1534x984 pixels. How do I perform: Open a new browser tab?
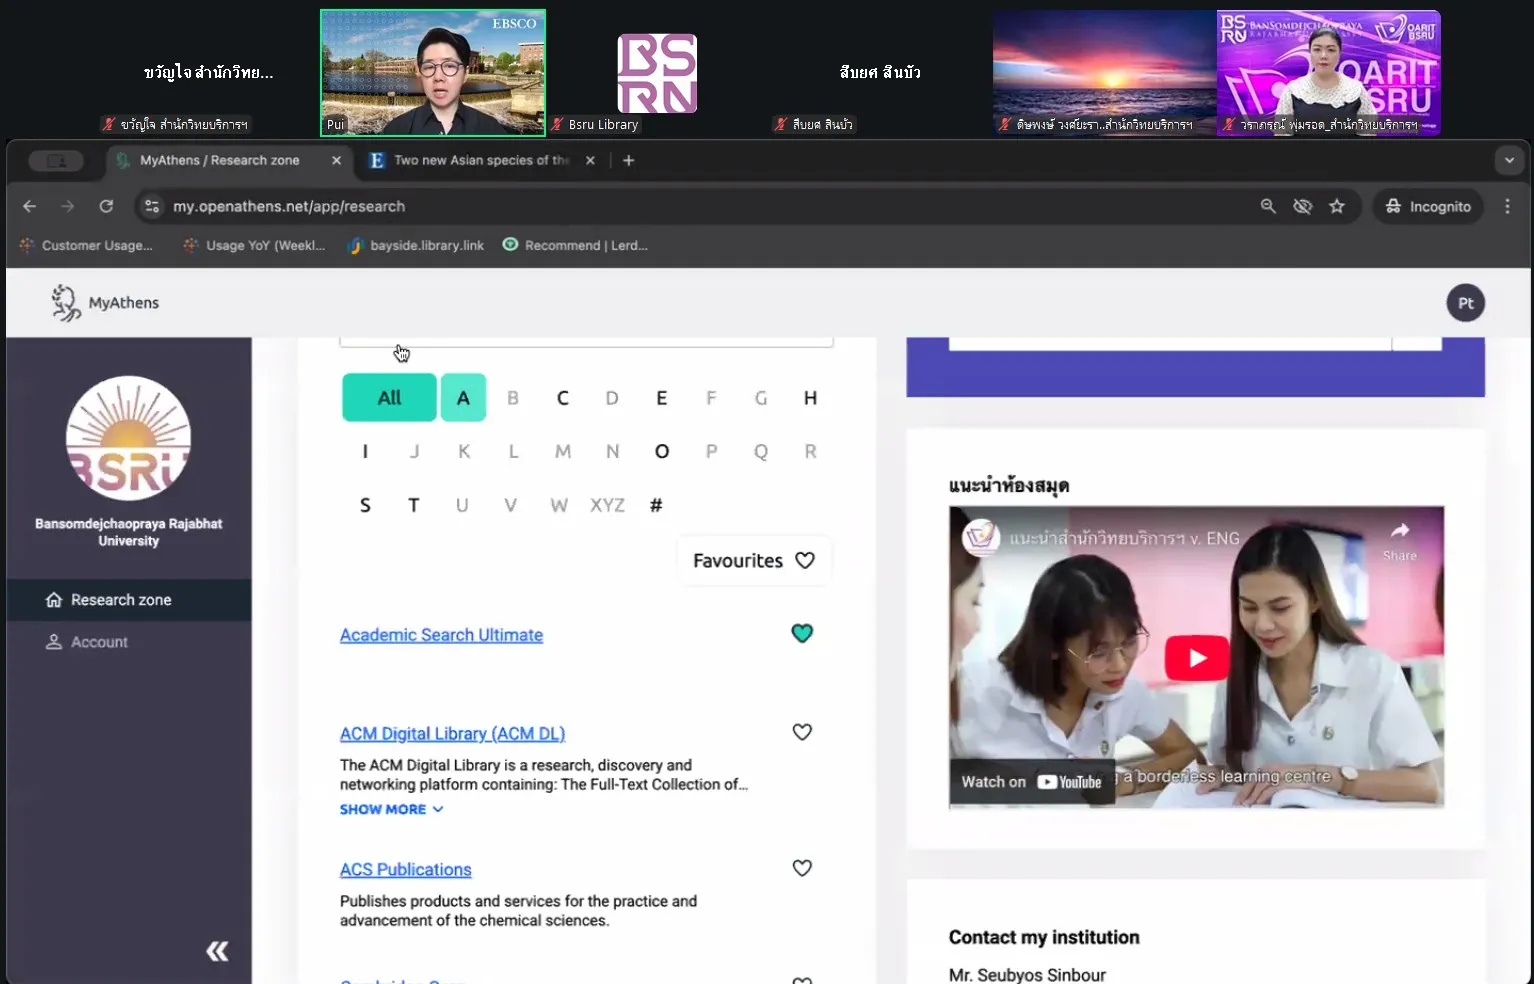(x=628, y=160)
